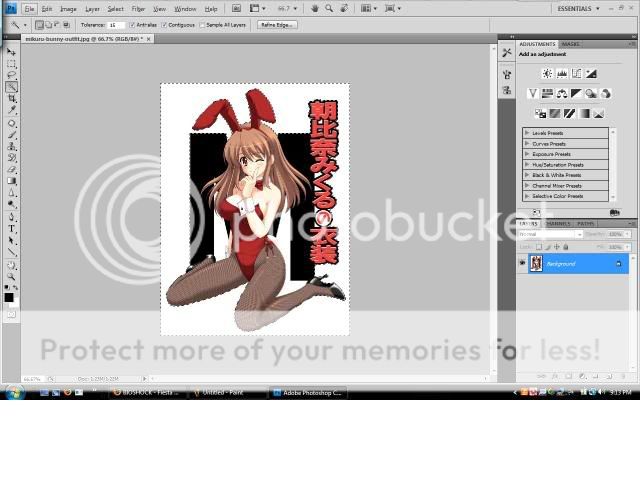Click the Threshold adjustment icon

tap(569, 113)
